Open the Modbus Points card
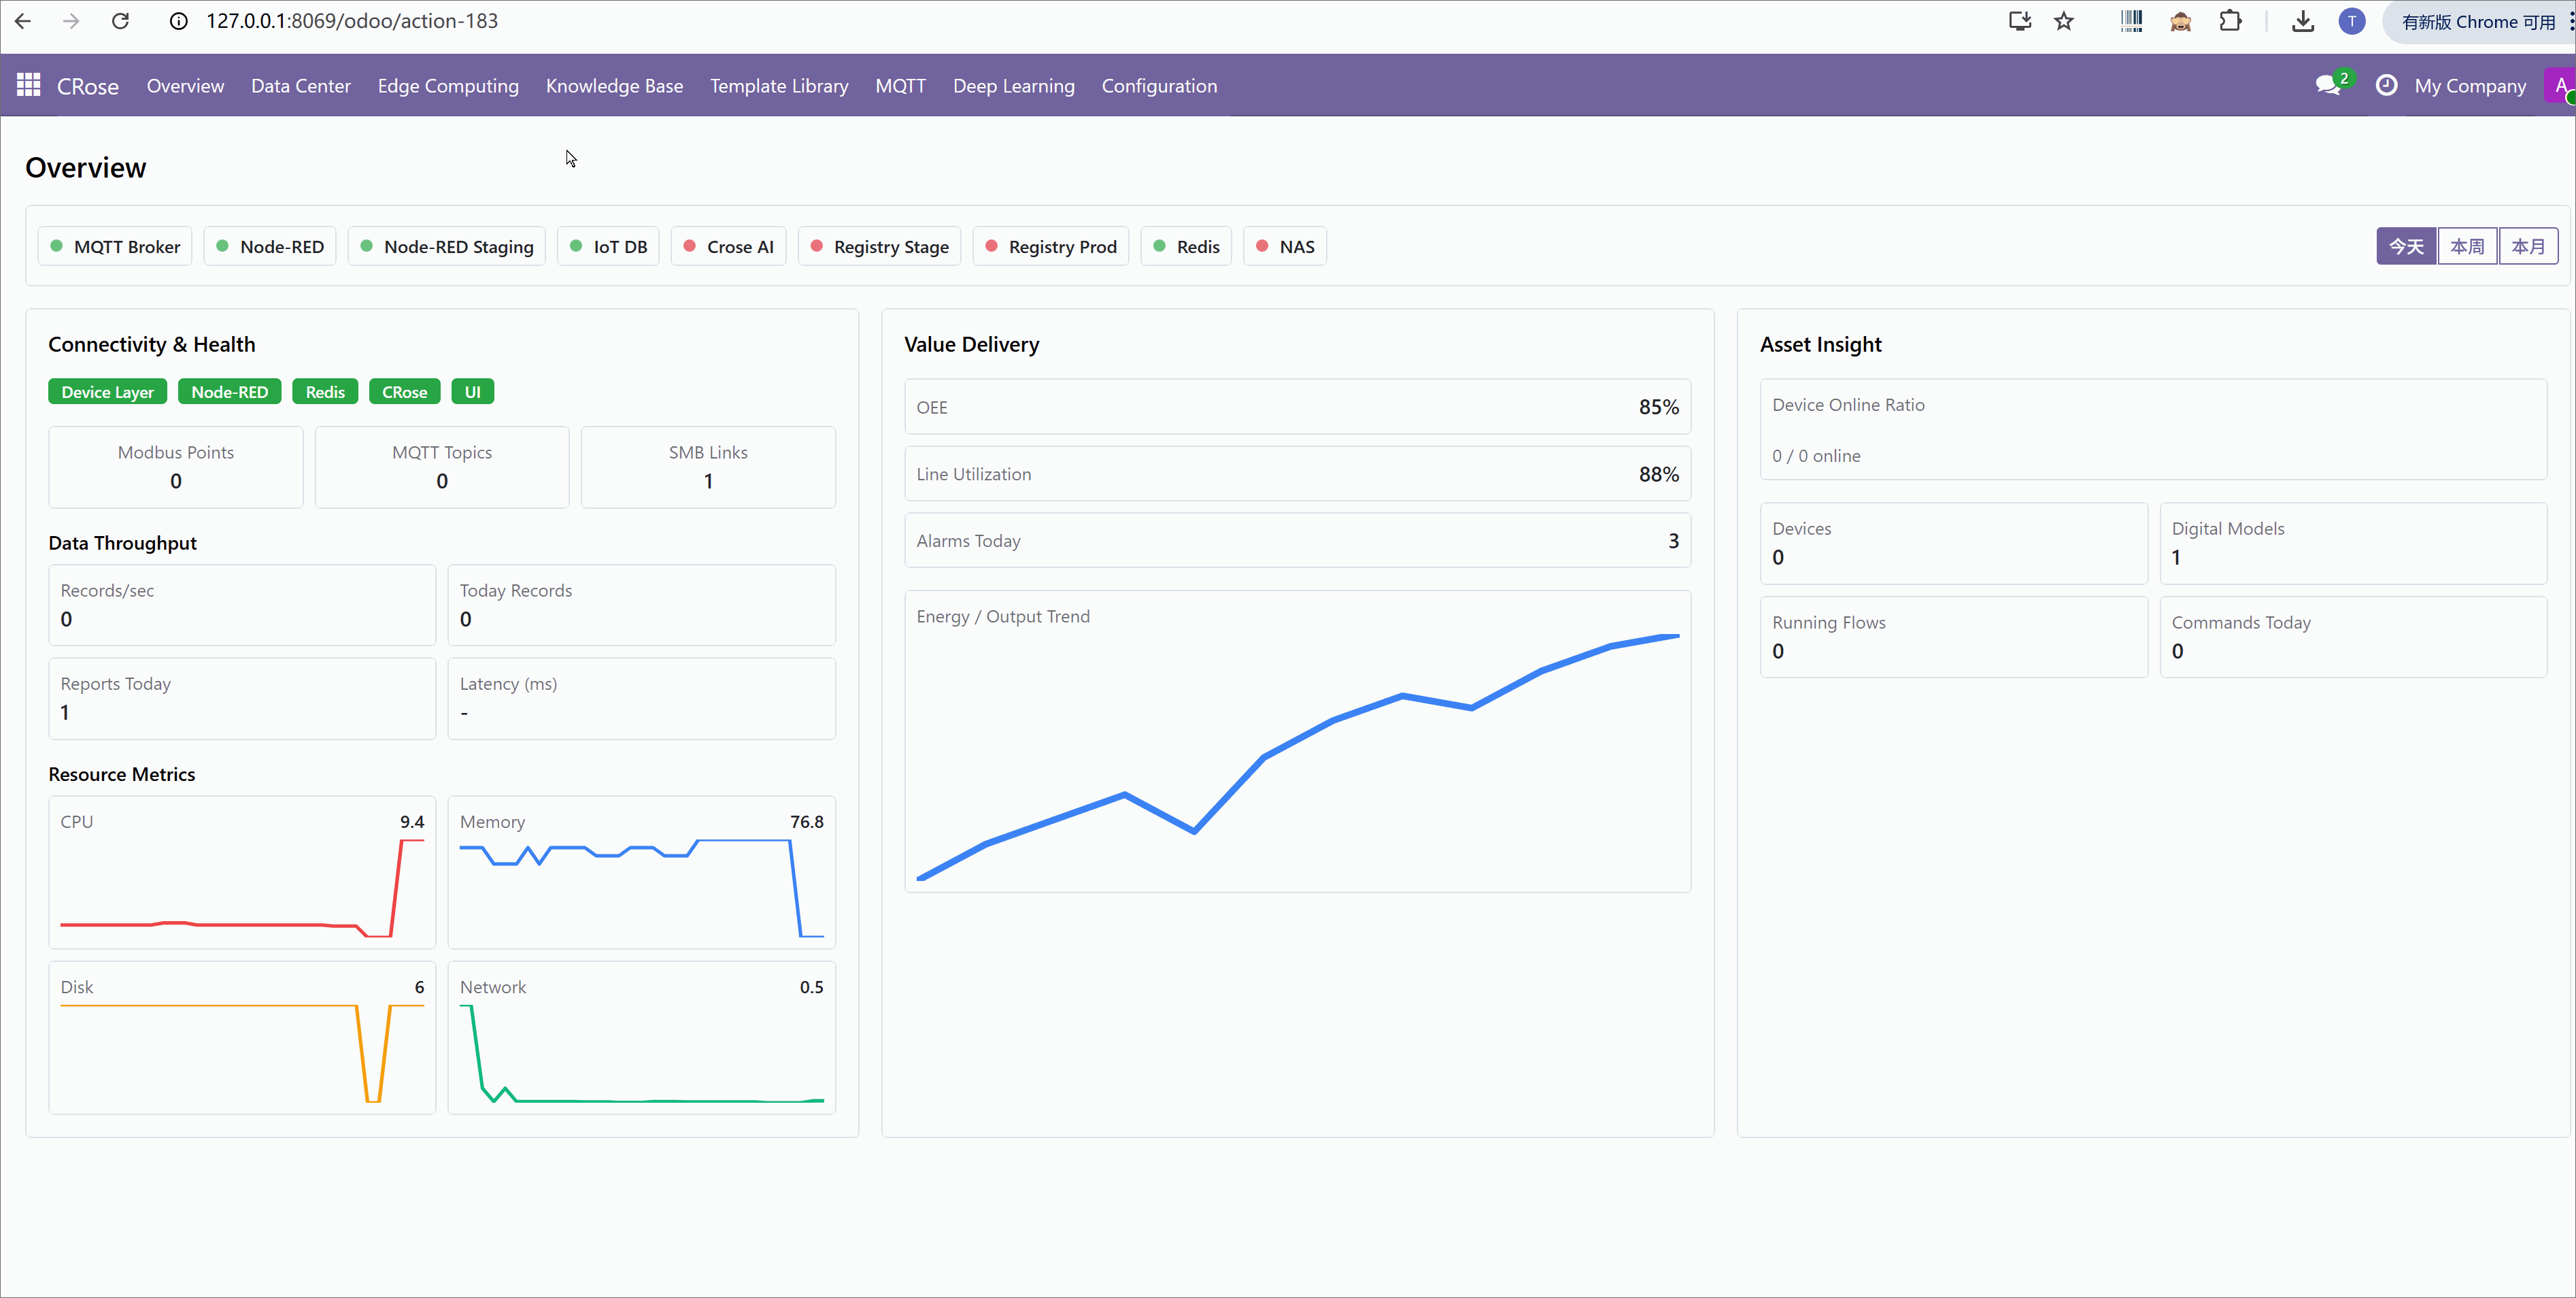This screenshot has height=1298, width=2576. (176, 467)
